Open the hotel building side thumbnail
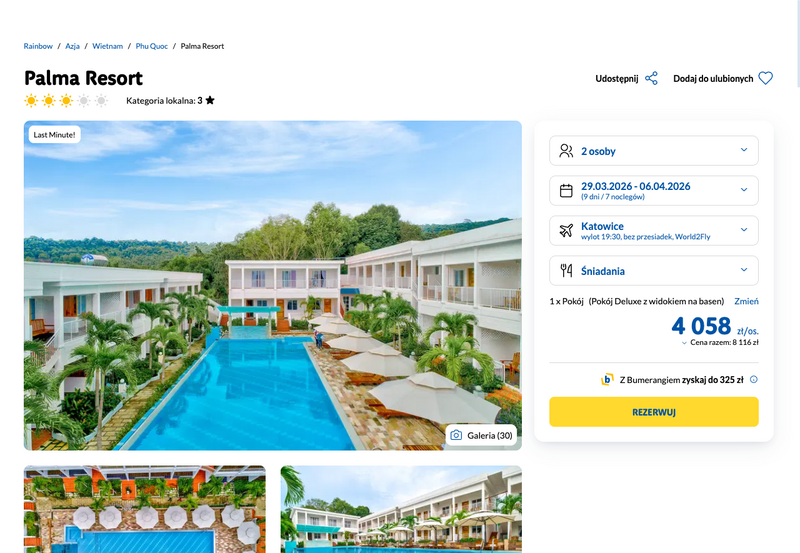The width and height of the screenshot is (800, 553). 401,509
